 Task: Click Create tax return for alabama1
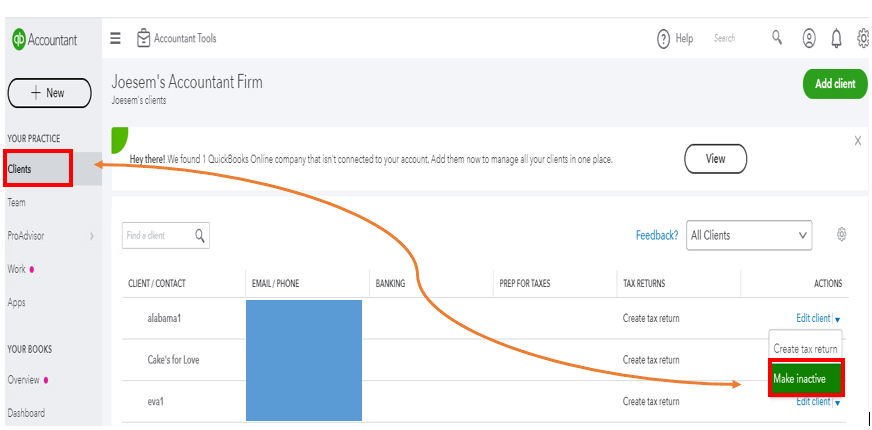pyautogui.click(x=651, y=319)
